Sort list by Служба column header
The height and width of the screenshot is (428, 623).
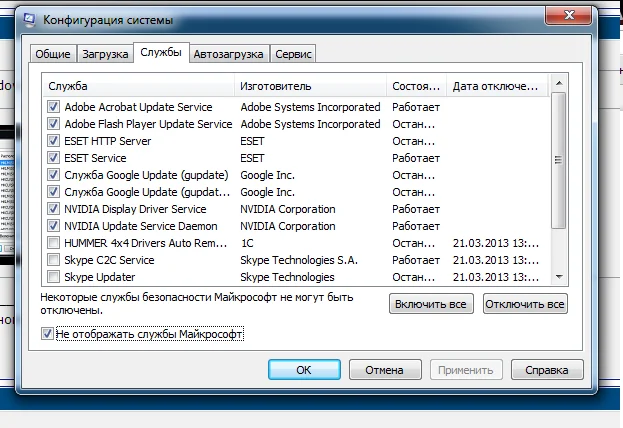(x=138, y=86)
